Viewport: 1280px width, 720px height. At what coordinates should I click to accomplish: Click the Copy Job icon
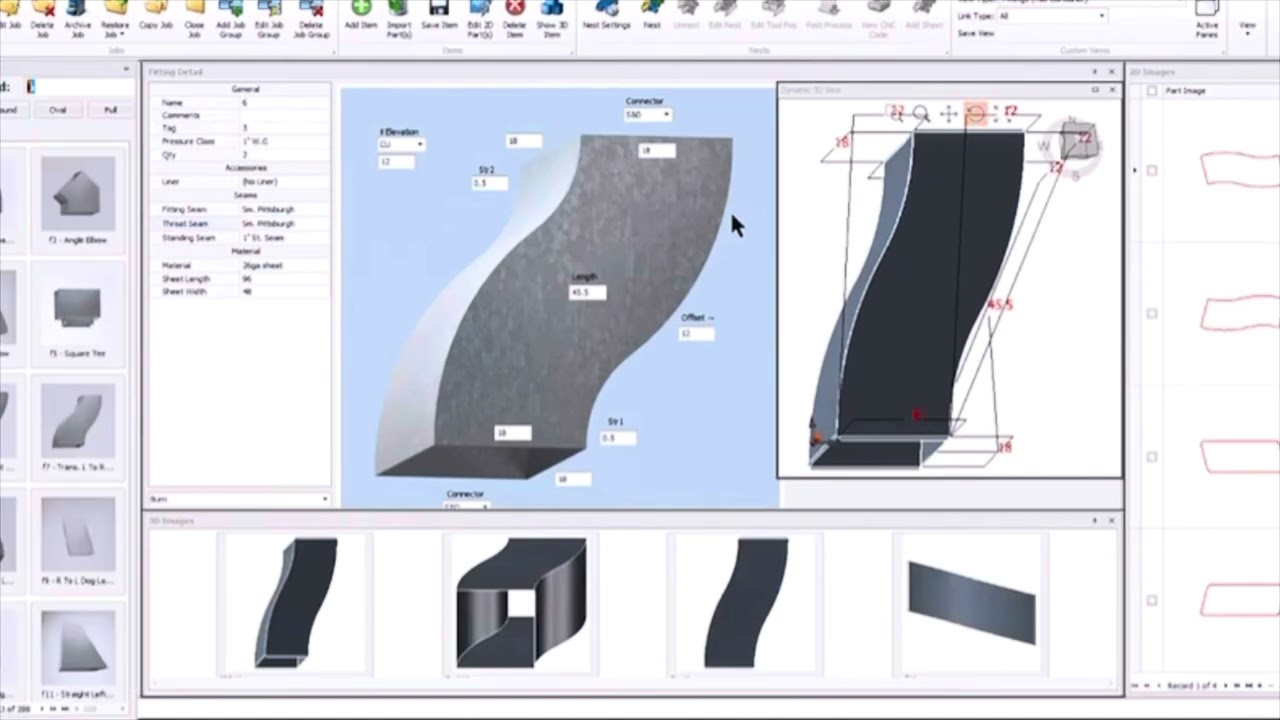pyautogui.click(x=156, y=9)
